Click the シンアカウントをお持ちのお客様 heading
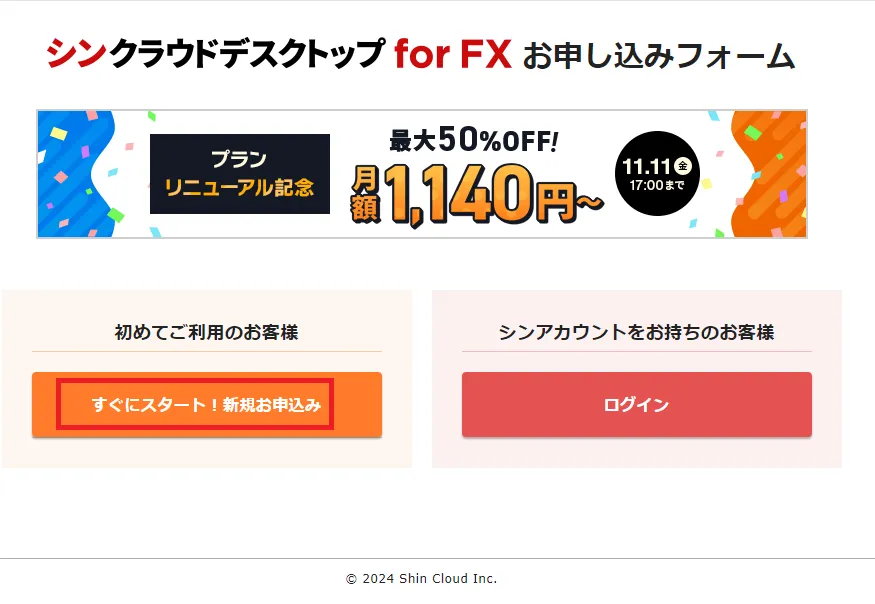 [x=636, y=332]
